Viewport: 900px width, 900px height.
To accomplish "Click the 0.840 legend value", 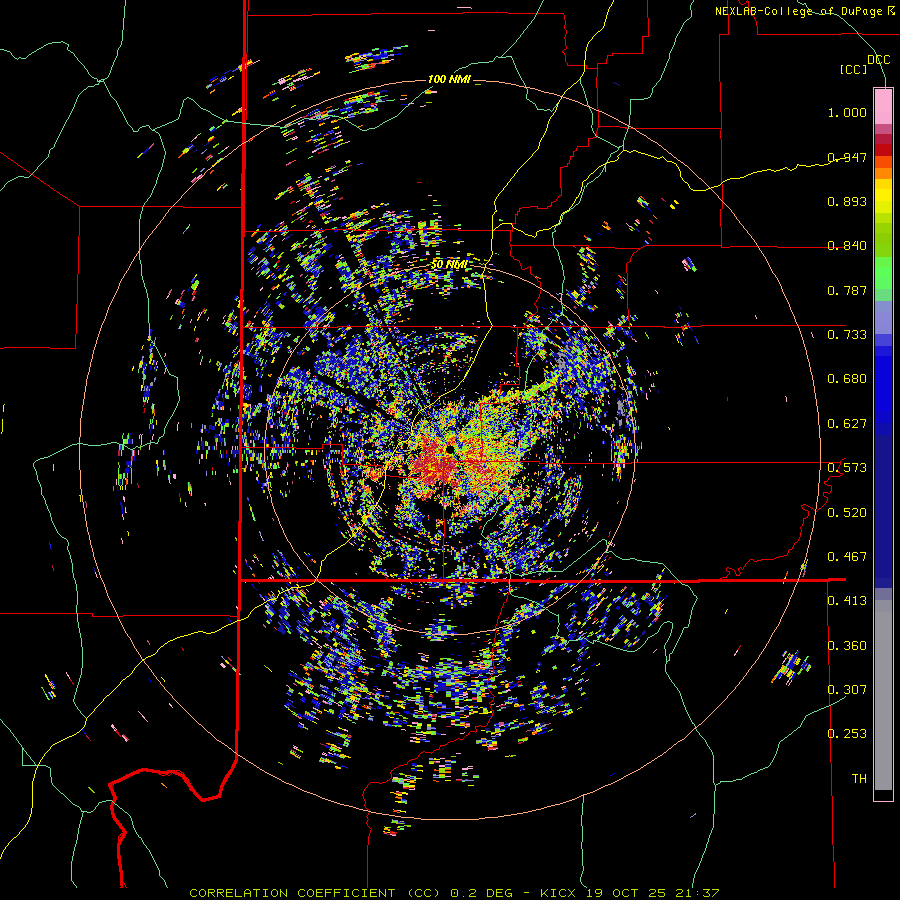I will tap(847, 246).
